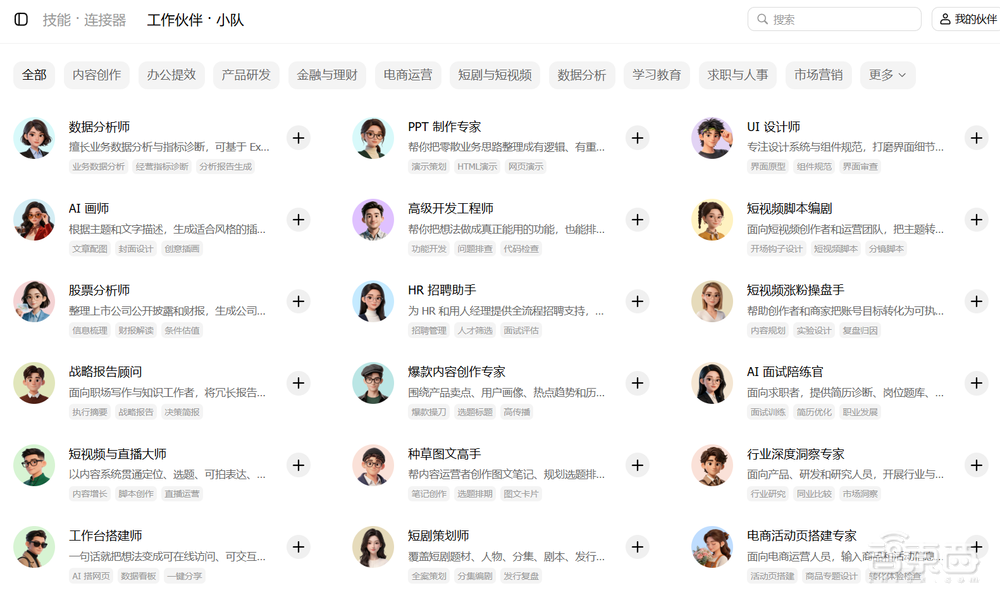Select the 全部 category filter
This screenshot has height=602, width=1000.
pyautogui.click(x=34, y=75)
